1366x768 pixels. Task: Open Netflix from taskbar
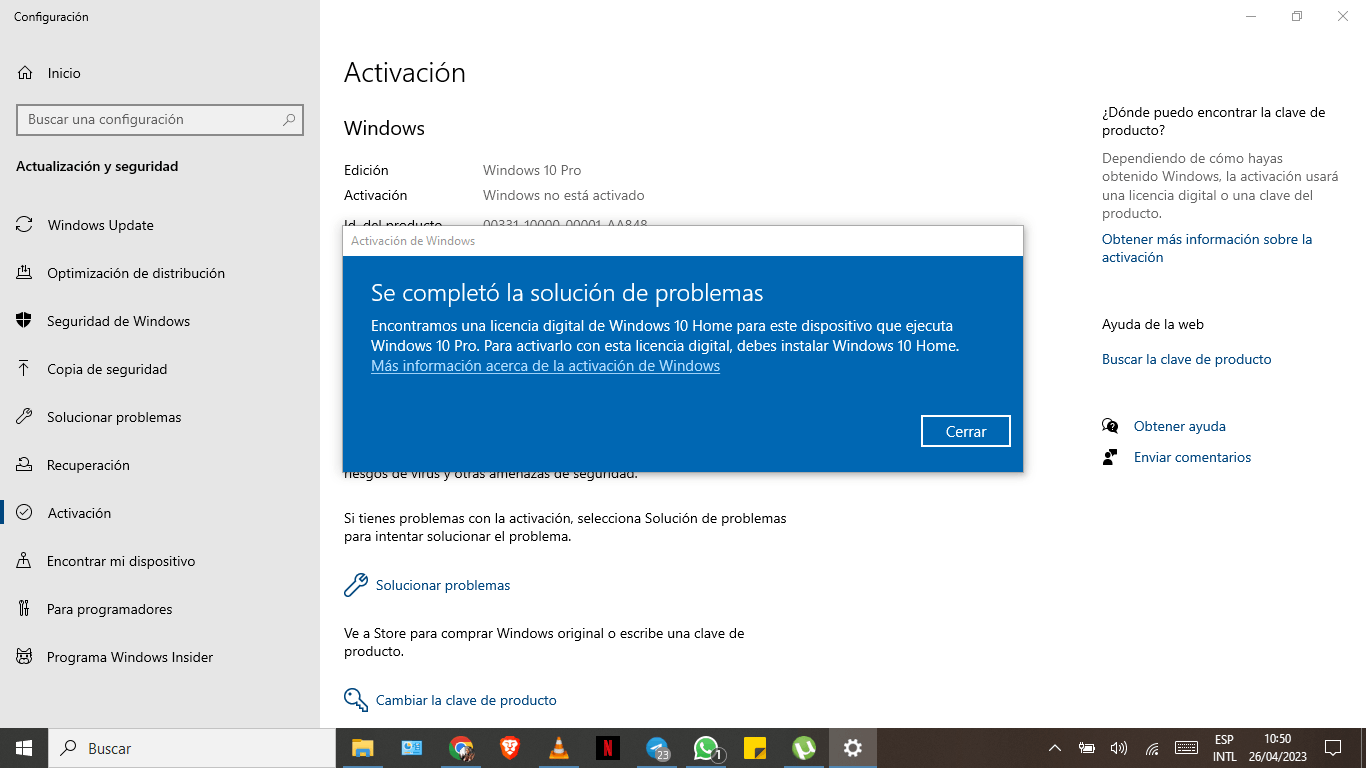(607, 748)
